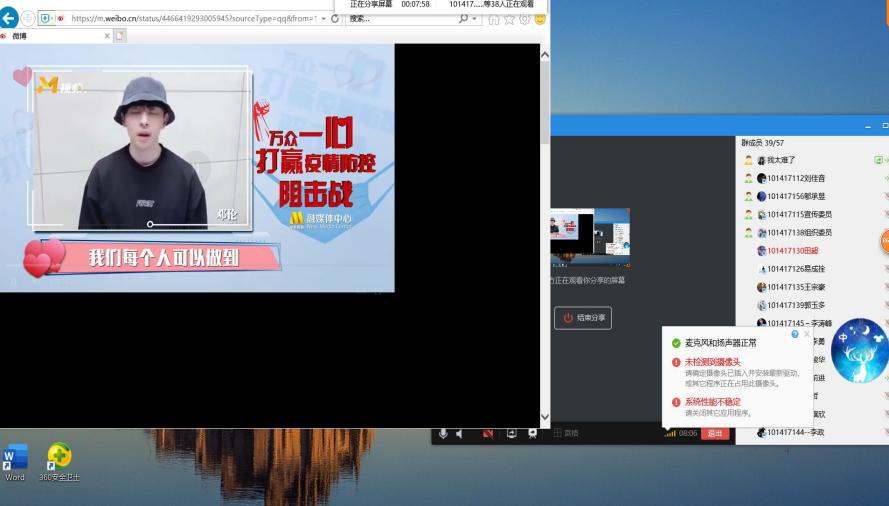Click the help question mark in status popup

tap(795, 334)
